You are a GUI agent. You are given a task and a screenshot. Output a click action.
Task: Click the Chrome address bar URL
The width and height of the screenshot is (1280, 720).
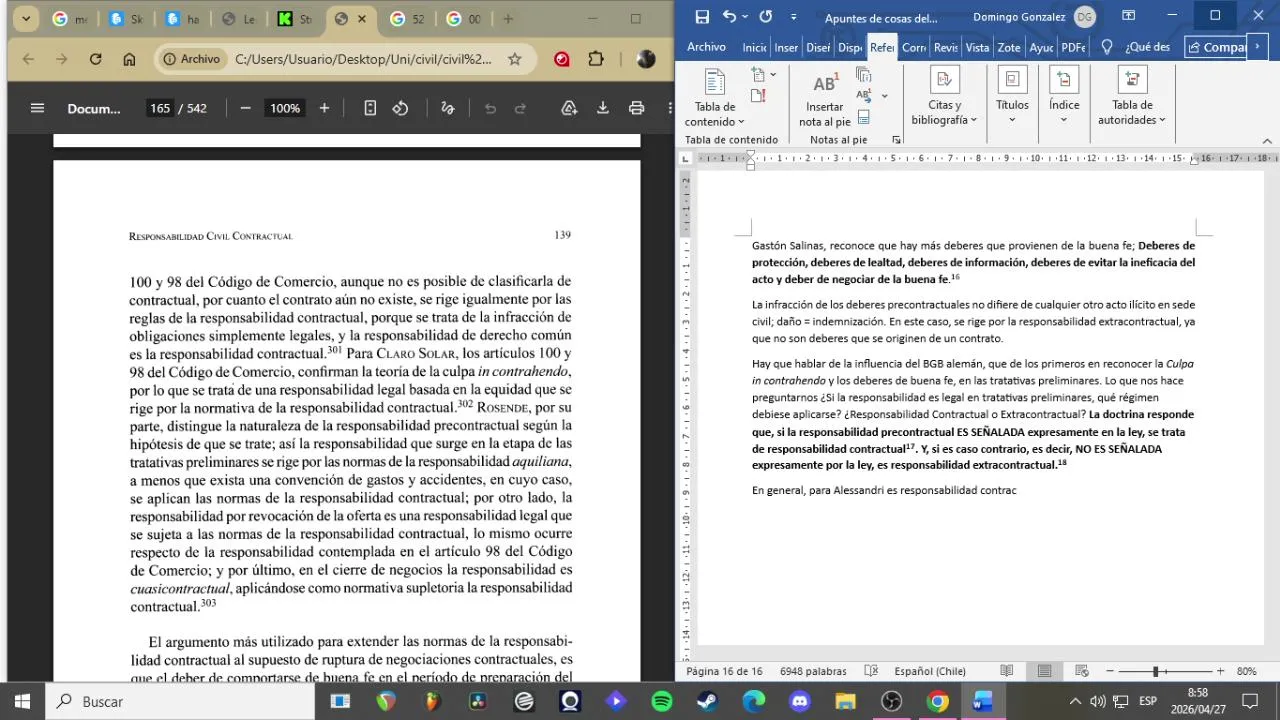tap(363, 59)
